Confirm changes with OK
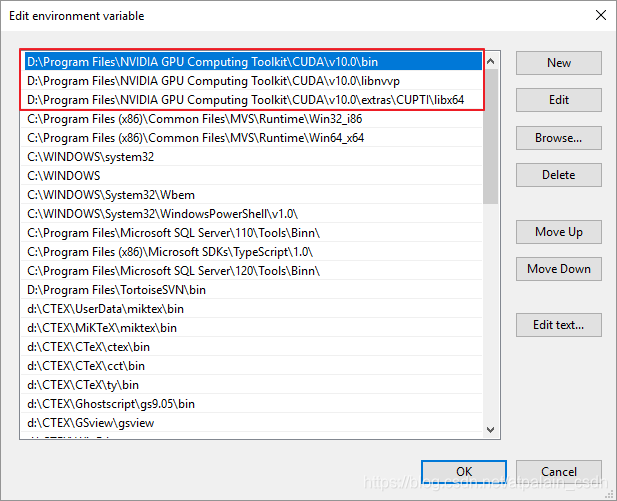This screenshot has height=501, width=617. coord(464,471)
